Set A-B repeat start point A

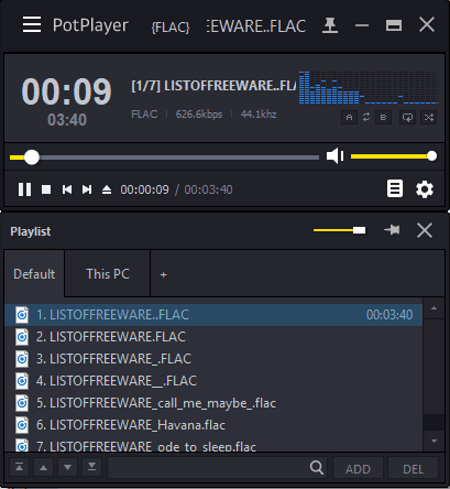pos(349,117)
